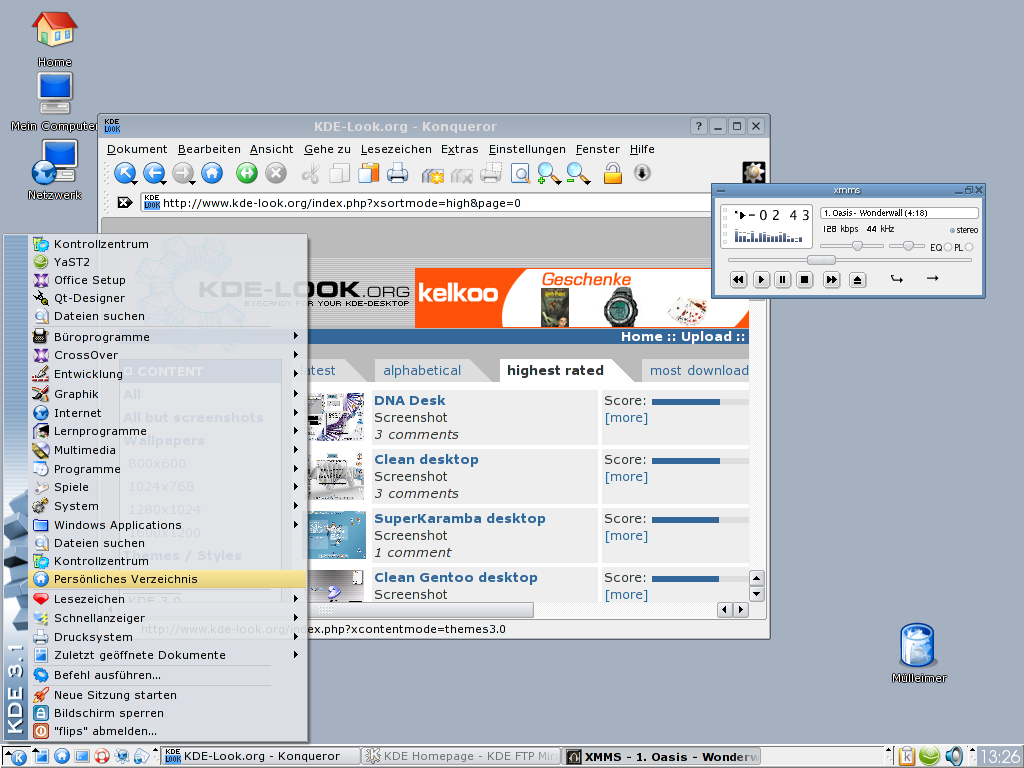Go back with Konqueror's Back arrow
Image resolution: width=1024 pixels, height=768 pixels.
coord(154,174)
